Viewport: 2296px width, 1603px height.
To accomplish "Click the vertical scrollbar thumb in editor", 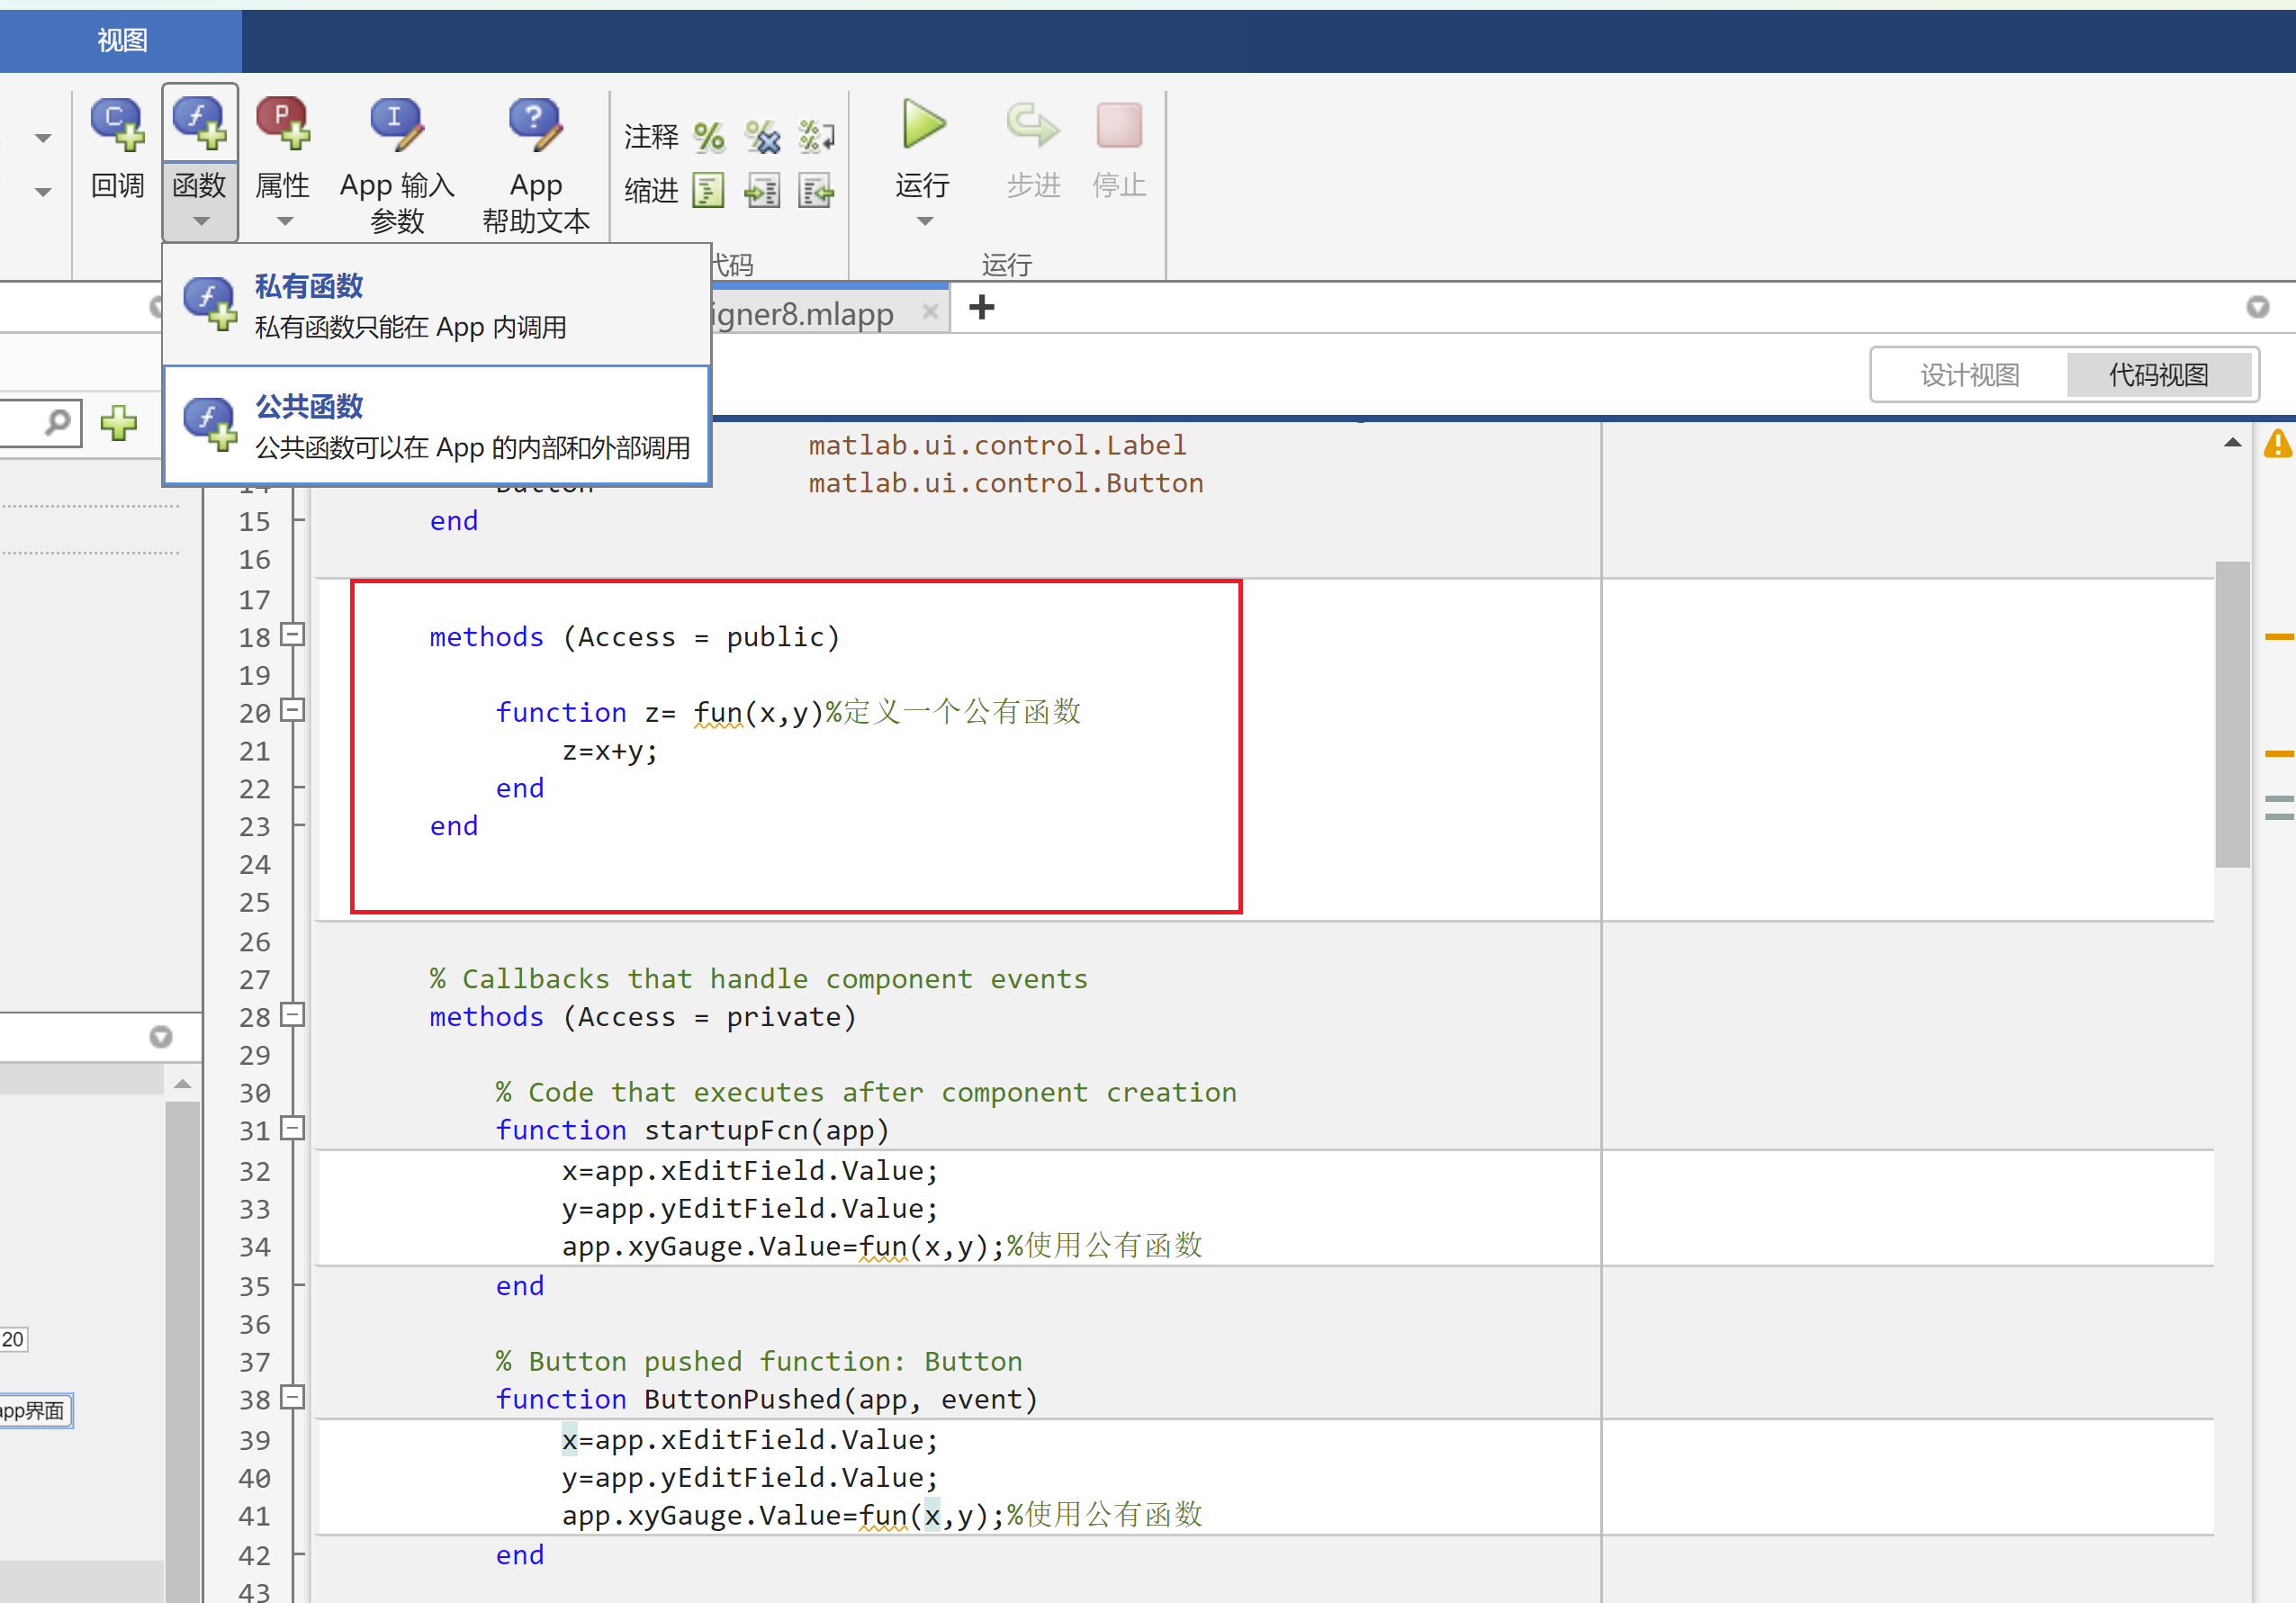I will [2232, 714].
